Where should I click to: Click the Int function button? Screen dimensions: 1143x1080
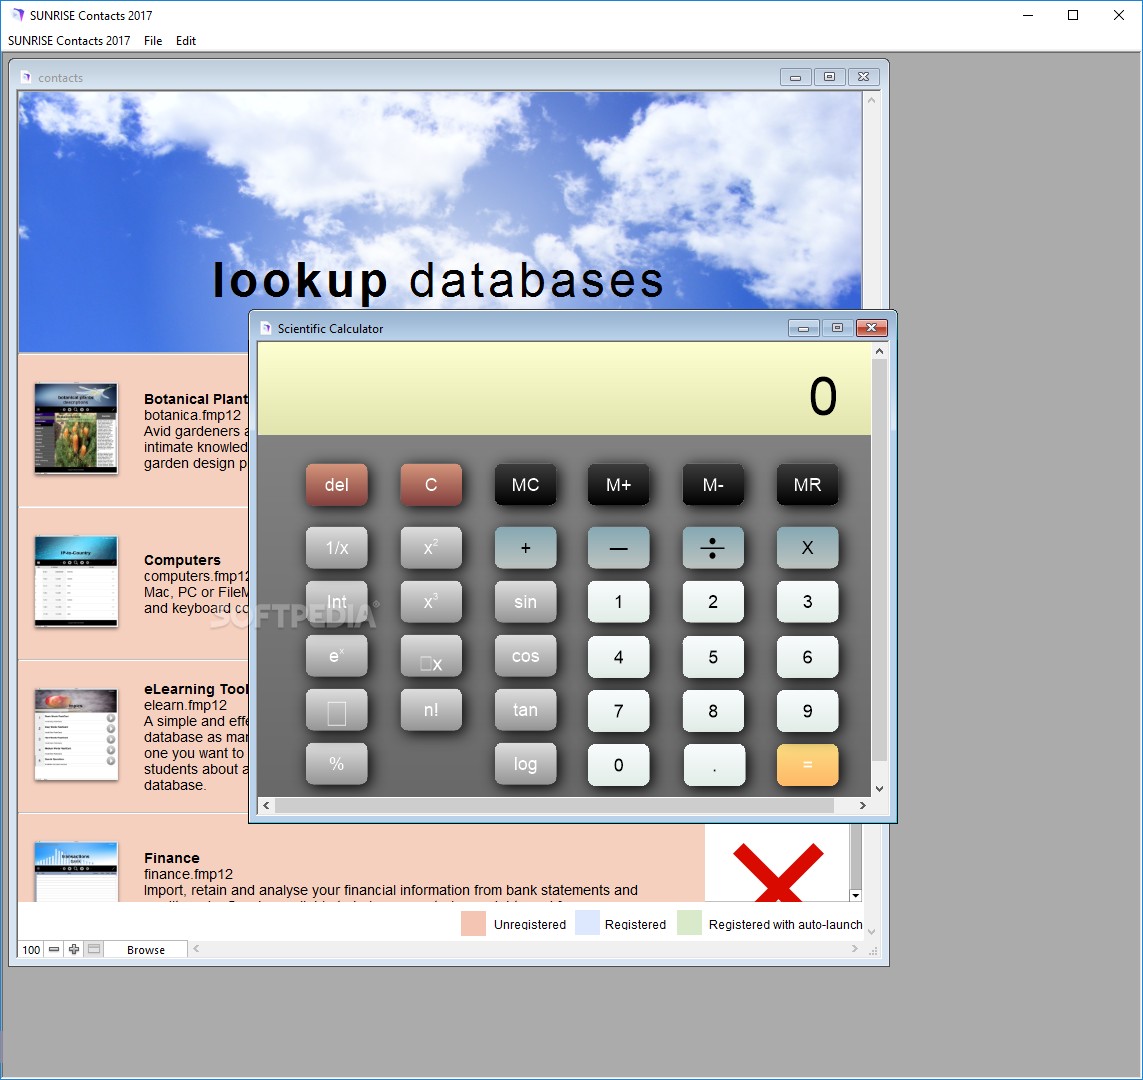tap(336, 602)
